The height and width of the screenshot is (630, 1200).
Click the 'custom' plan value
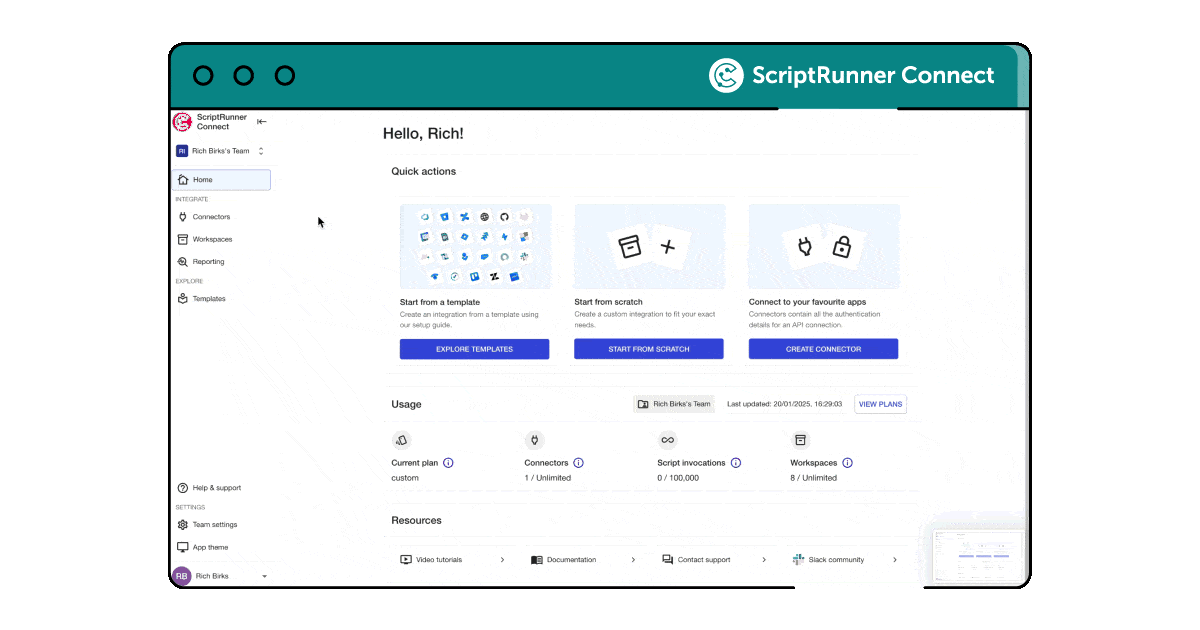pos(405,478)
